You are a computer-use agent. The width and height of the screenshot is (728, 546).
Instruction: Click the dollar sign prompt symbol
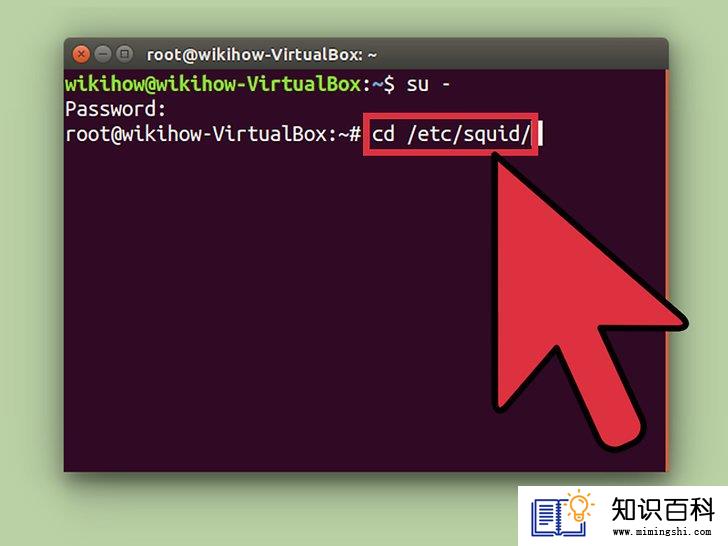click(x=390, y=85)
